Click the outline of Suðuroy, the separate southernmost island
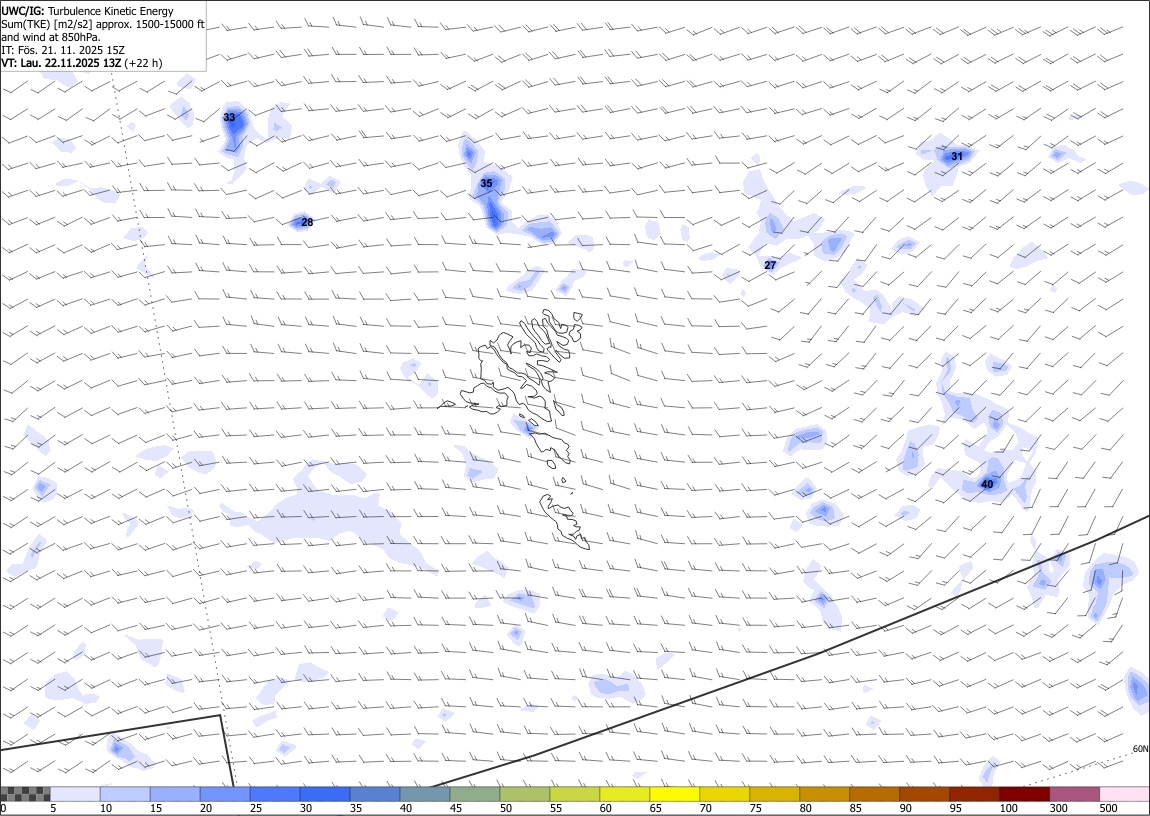Screen dimensions: 1150x816 coord(565,521)
